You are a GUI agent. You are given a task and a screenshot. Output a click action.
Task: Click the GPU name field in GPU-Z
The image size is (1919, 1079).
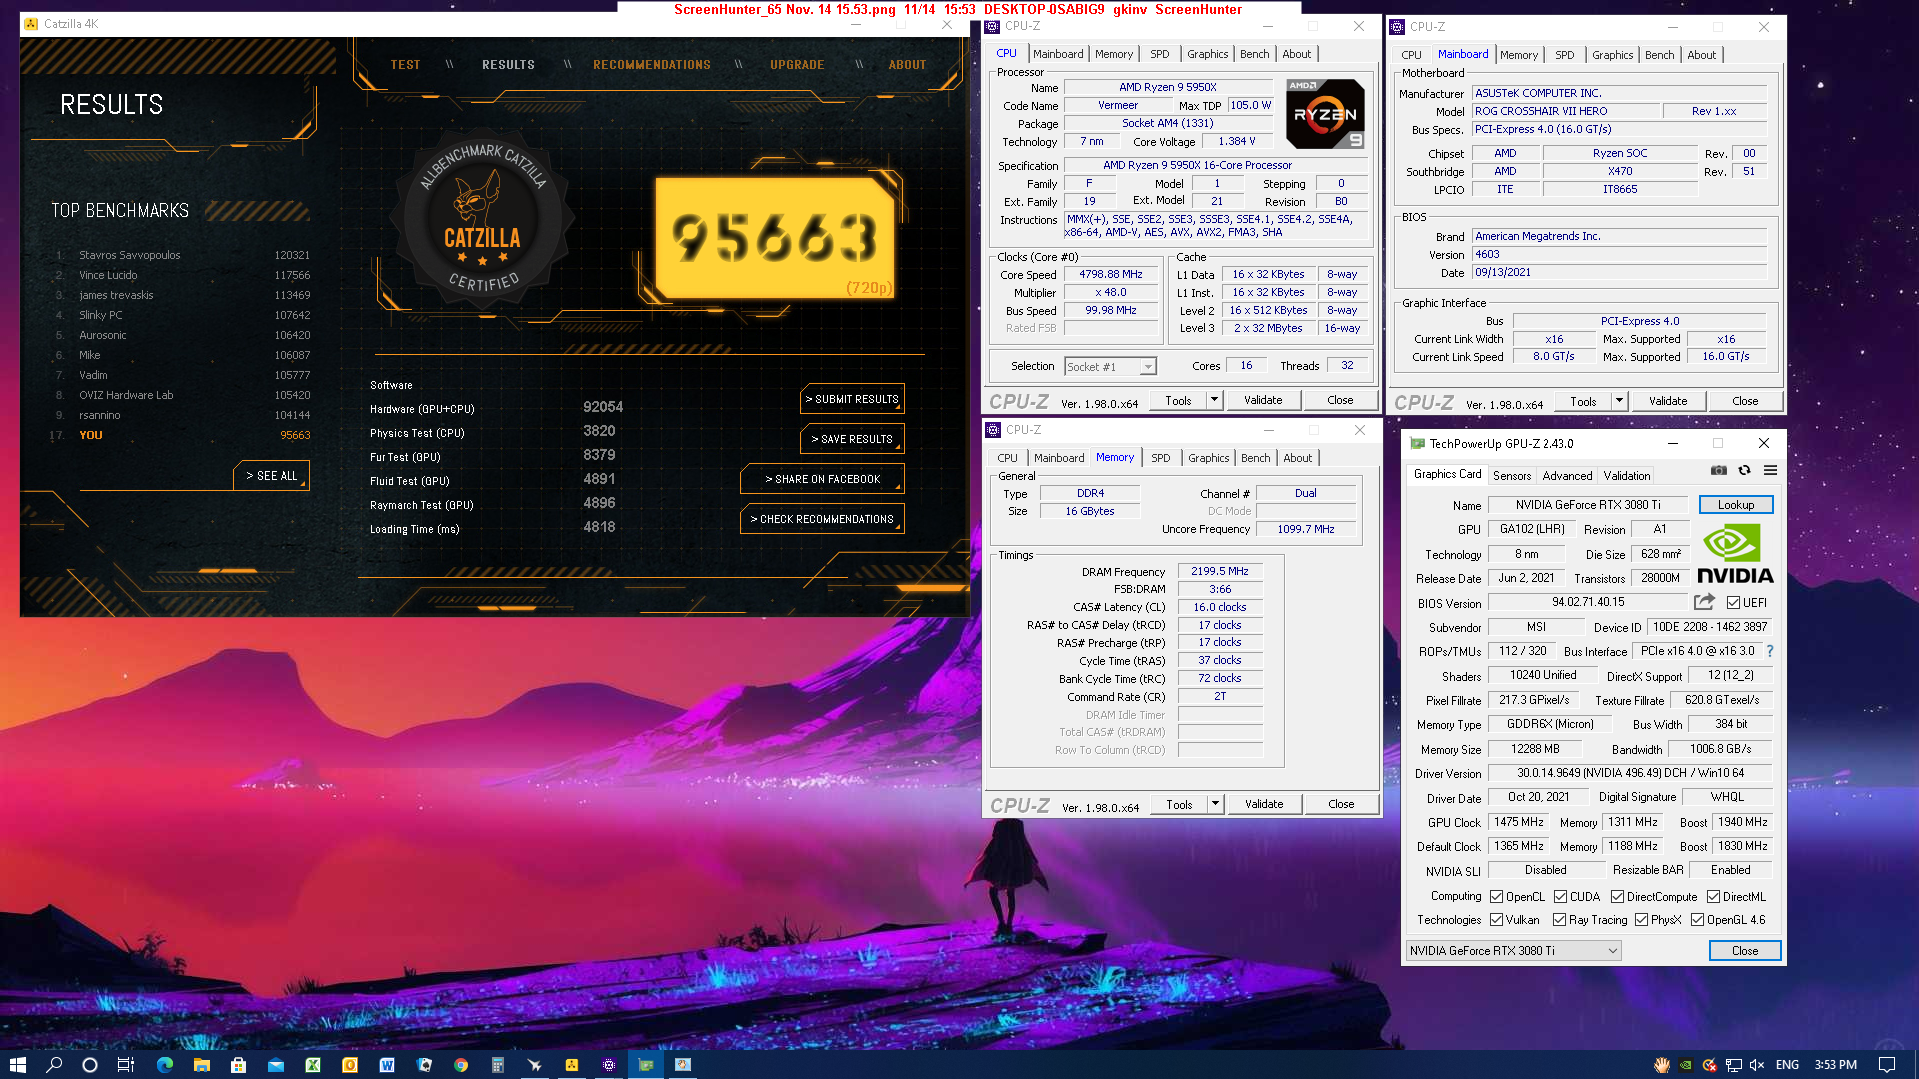(x=1587, y=505)
